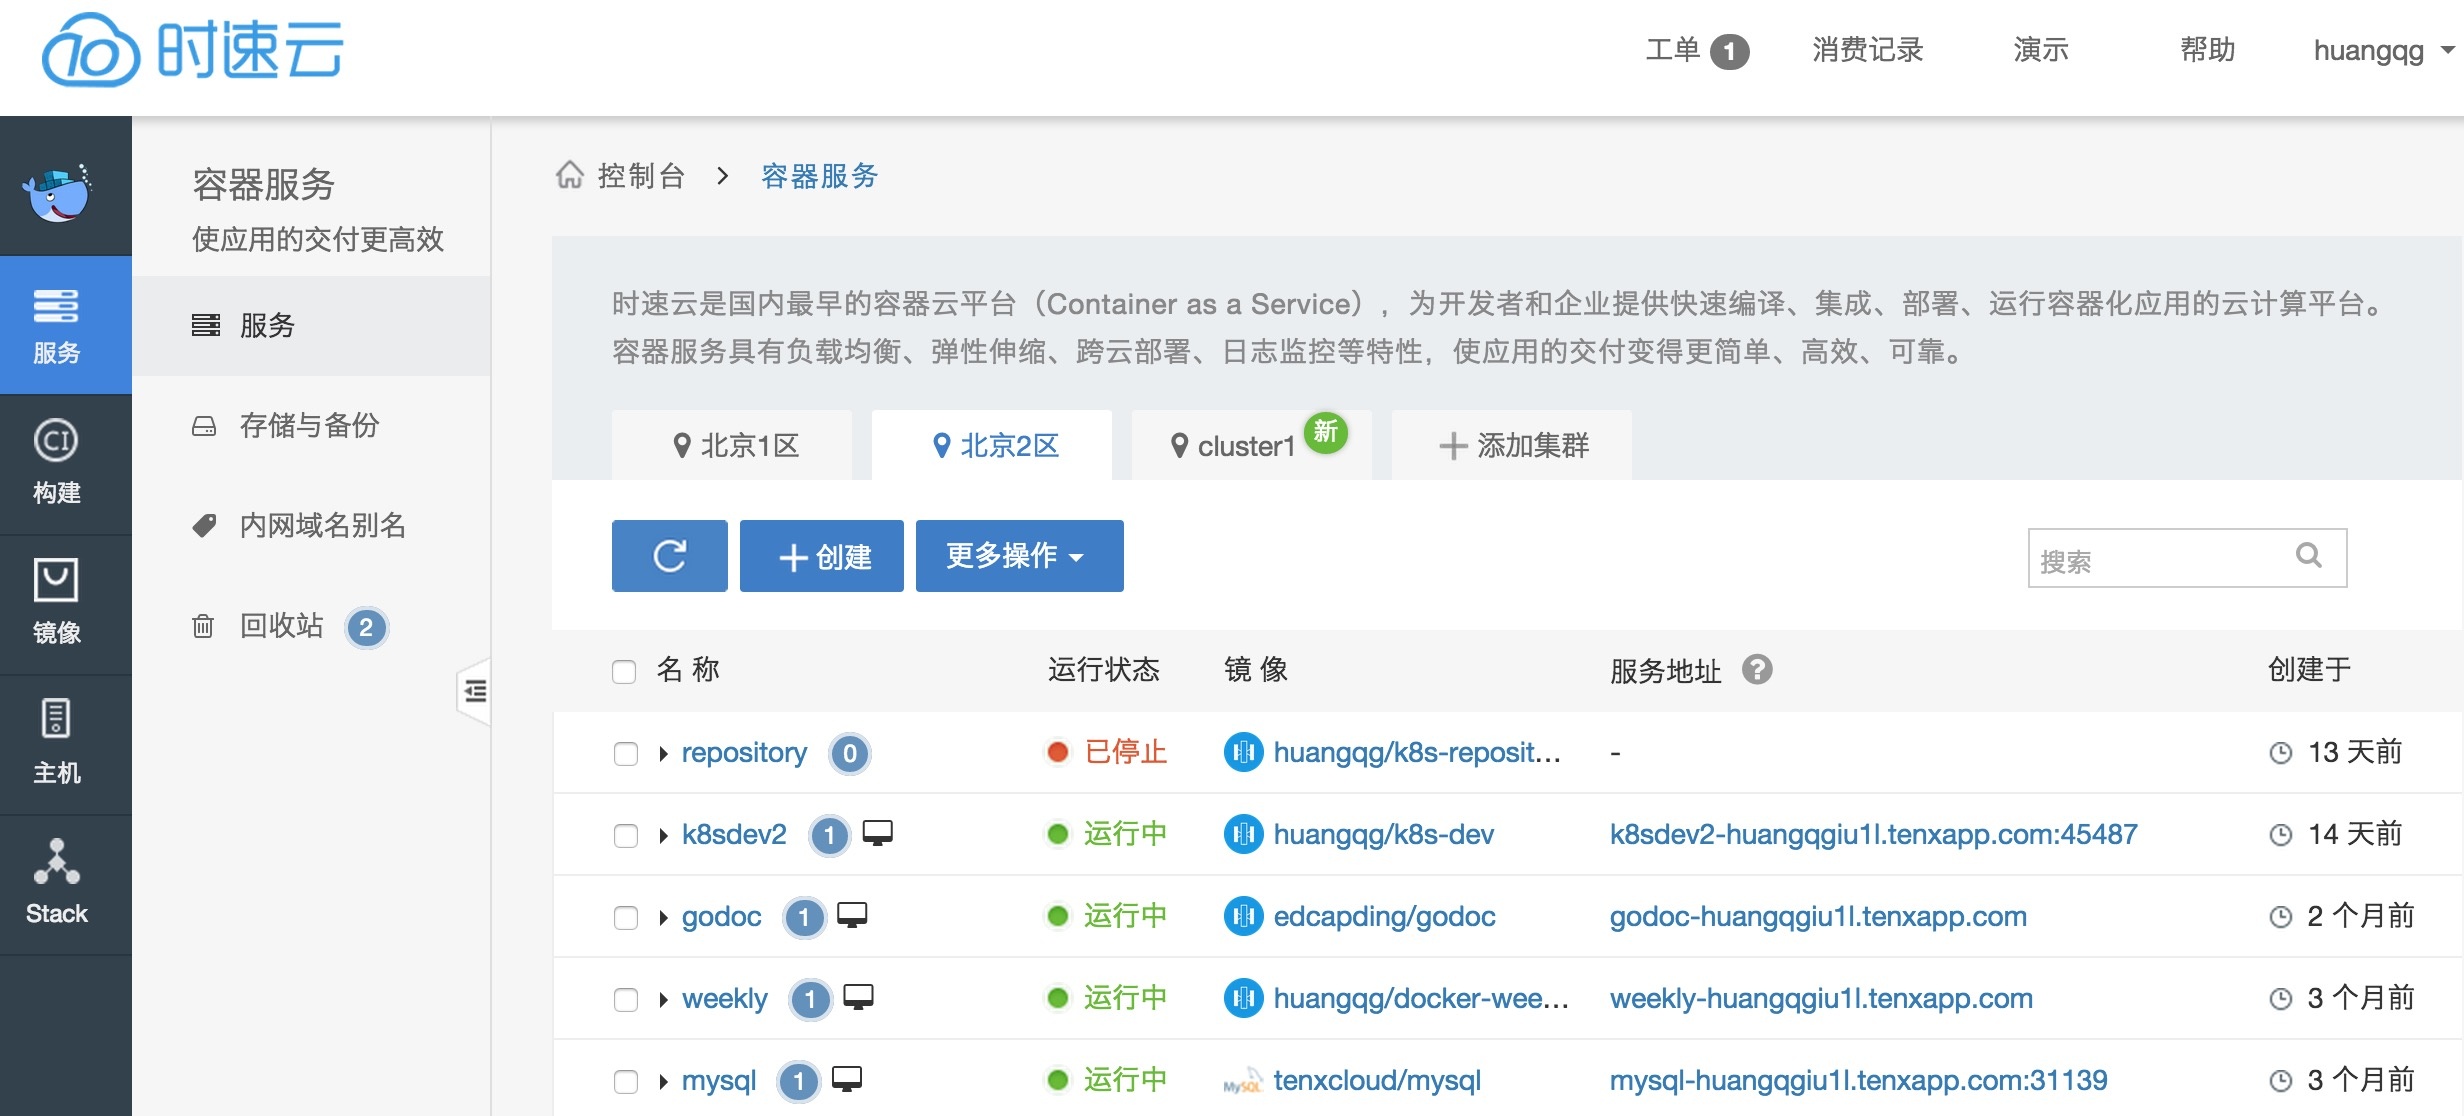
Task: Click the MySQL image icon
Action: tap(1243, 1082)
